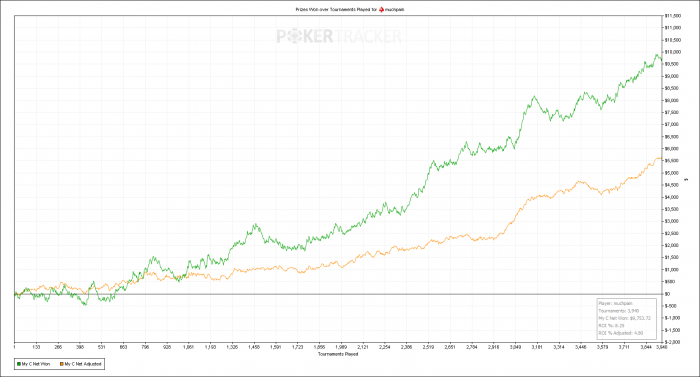Click the ROI %: 8.29 stat line
This screenshot has width=700, height=377.
click(612, 326)
